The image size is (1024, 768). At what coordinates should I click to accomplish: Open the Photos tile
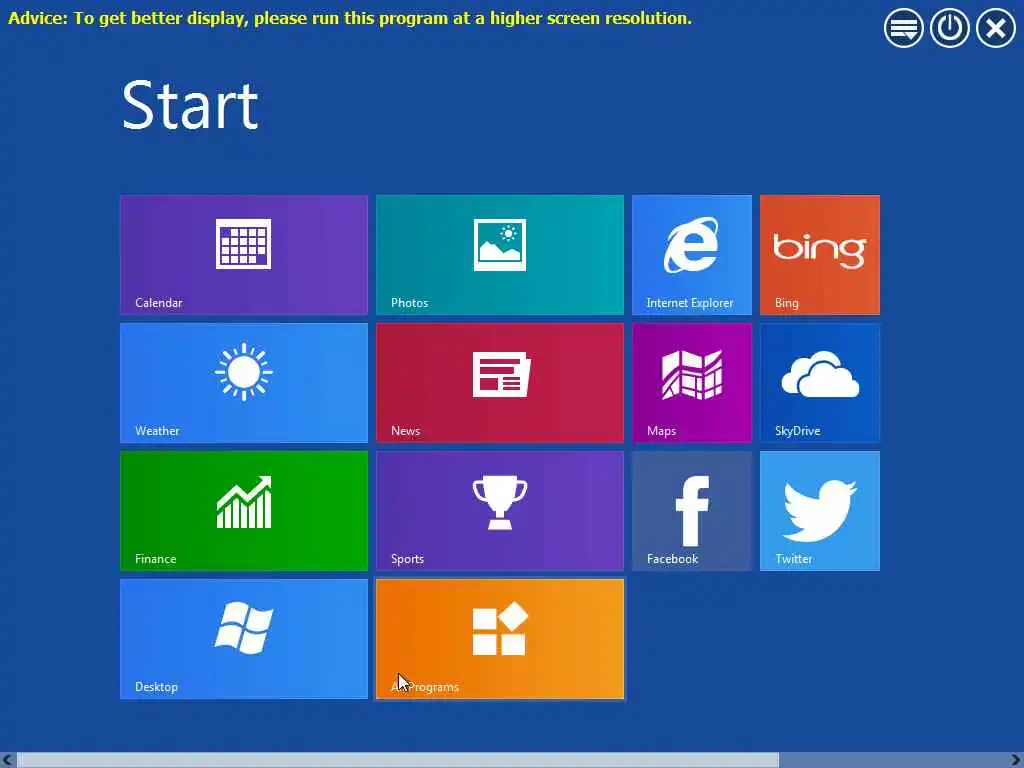(x=500, y=255)
